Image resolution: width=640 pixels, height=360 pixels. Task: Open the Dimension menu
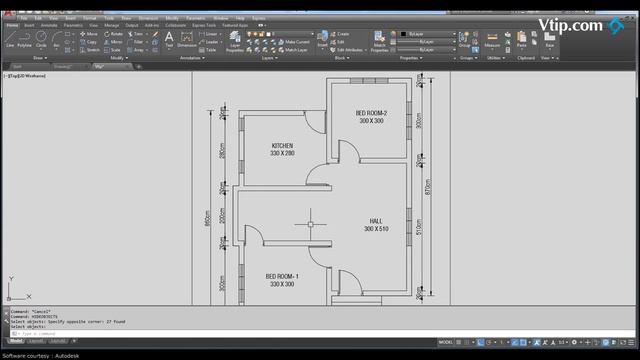pyautogui.click(x=148, y=18)
